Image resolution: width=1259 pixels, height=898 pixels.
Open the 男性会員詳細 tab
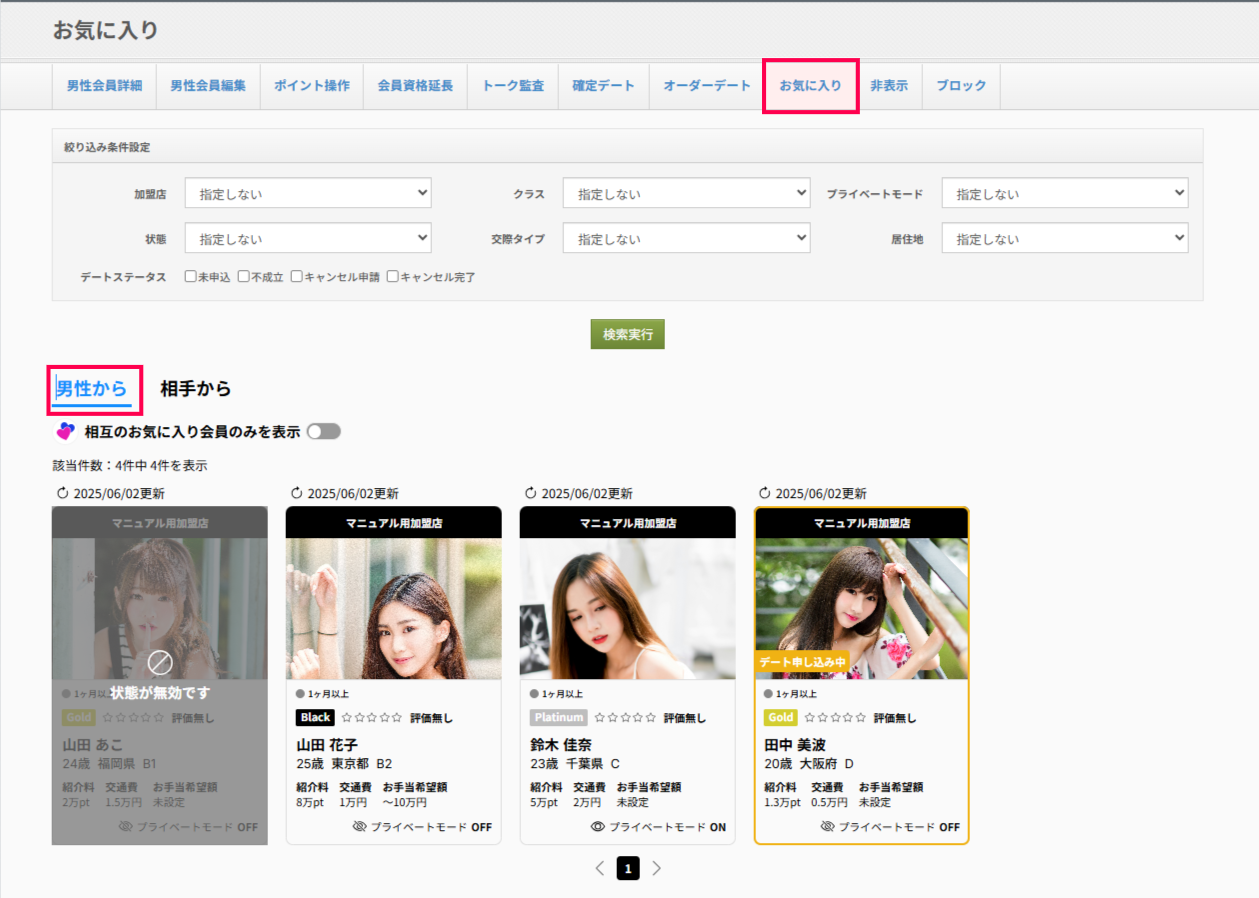pos(105,86)
